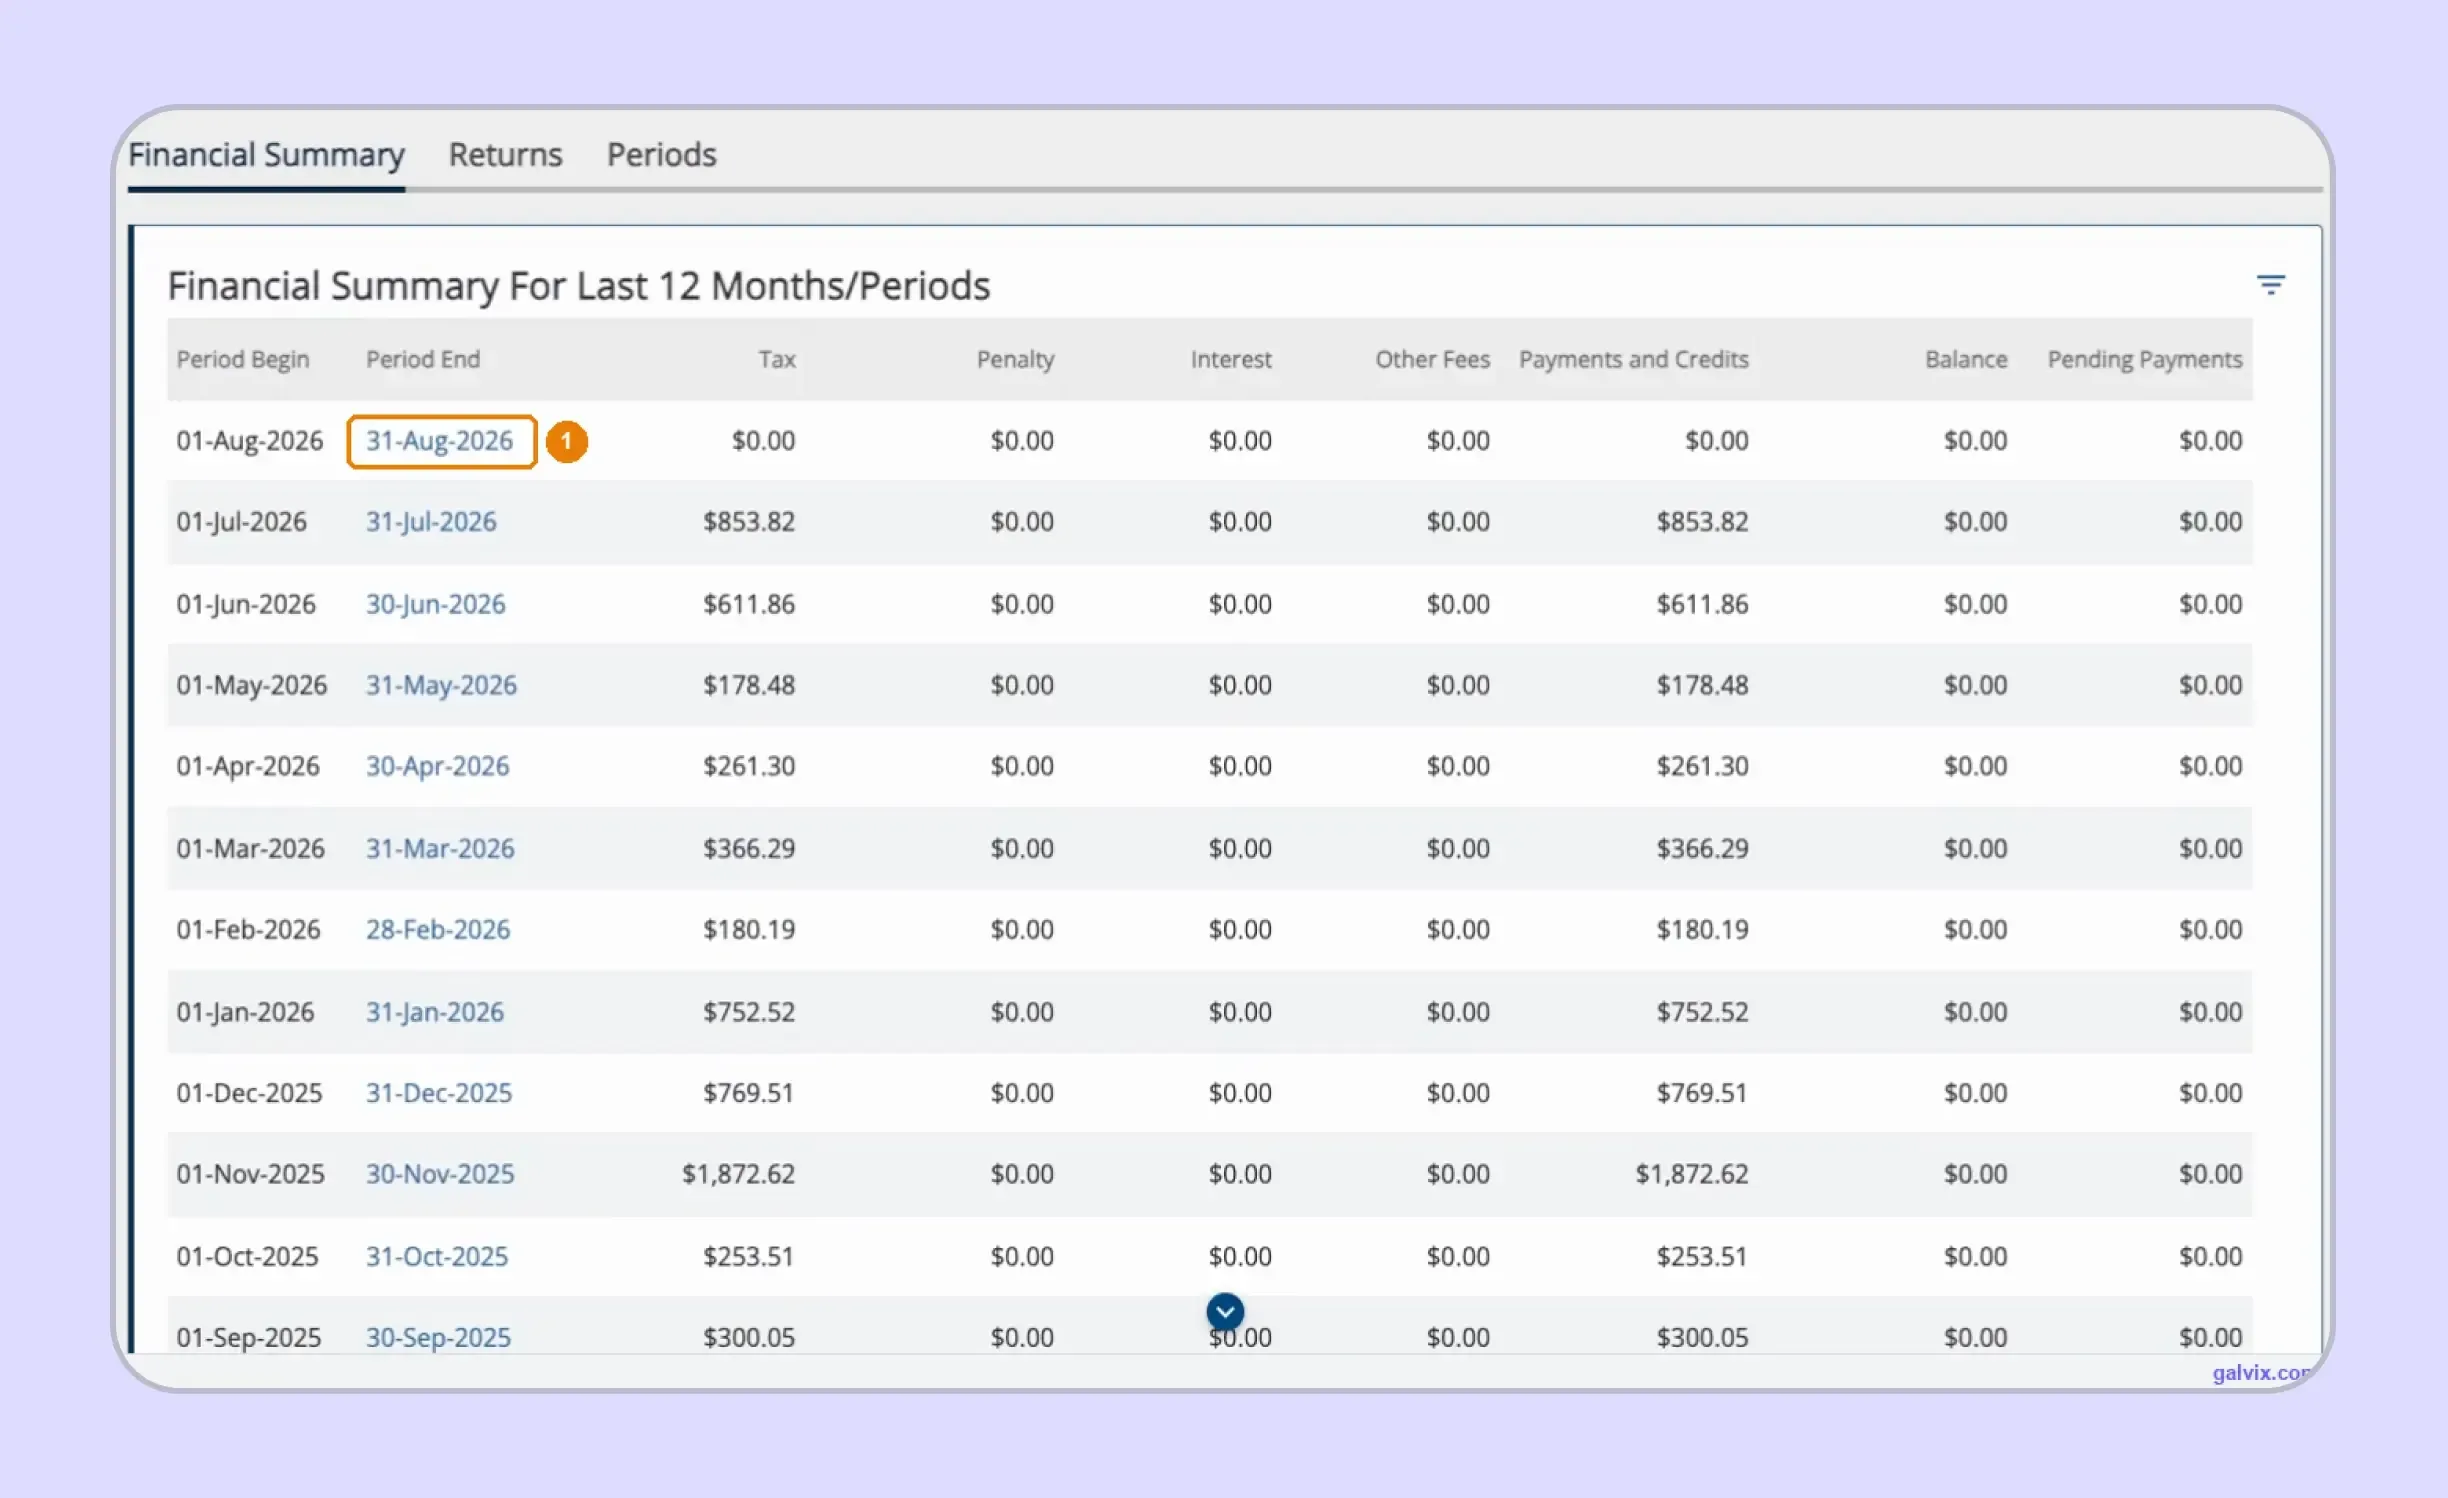Screen dimensions: 2448x1498
Task: Open the 31-Dec-2025 period link
Action: tap(439, 1093)
